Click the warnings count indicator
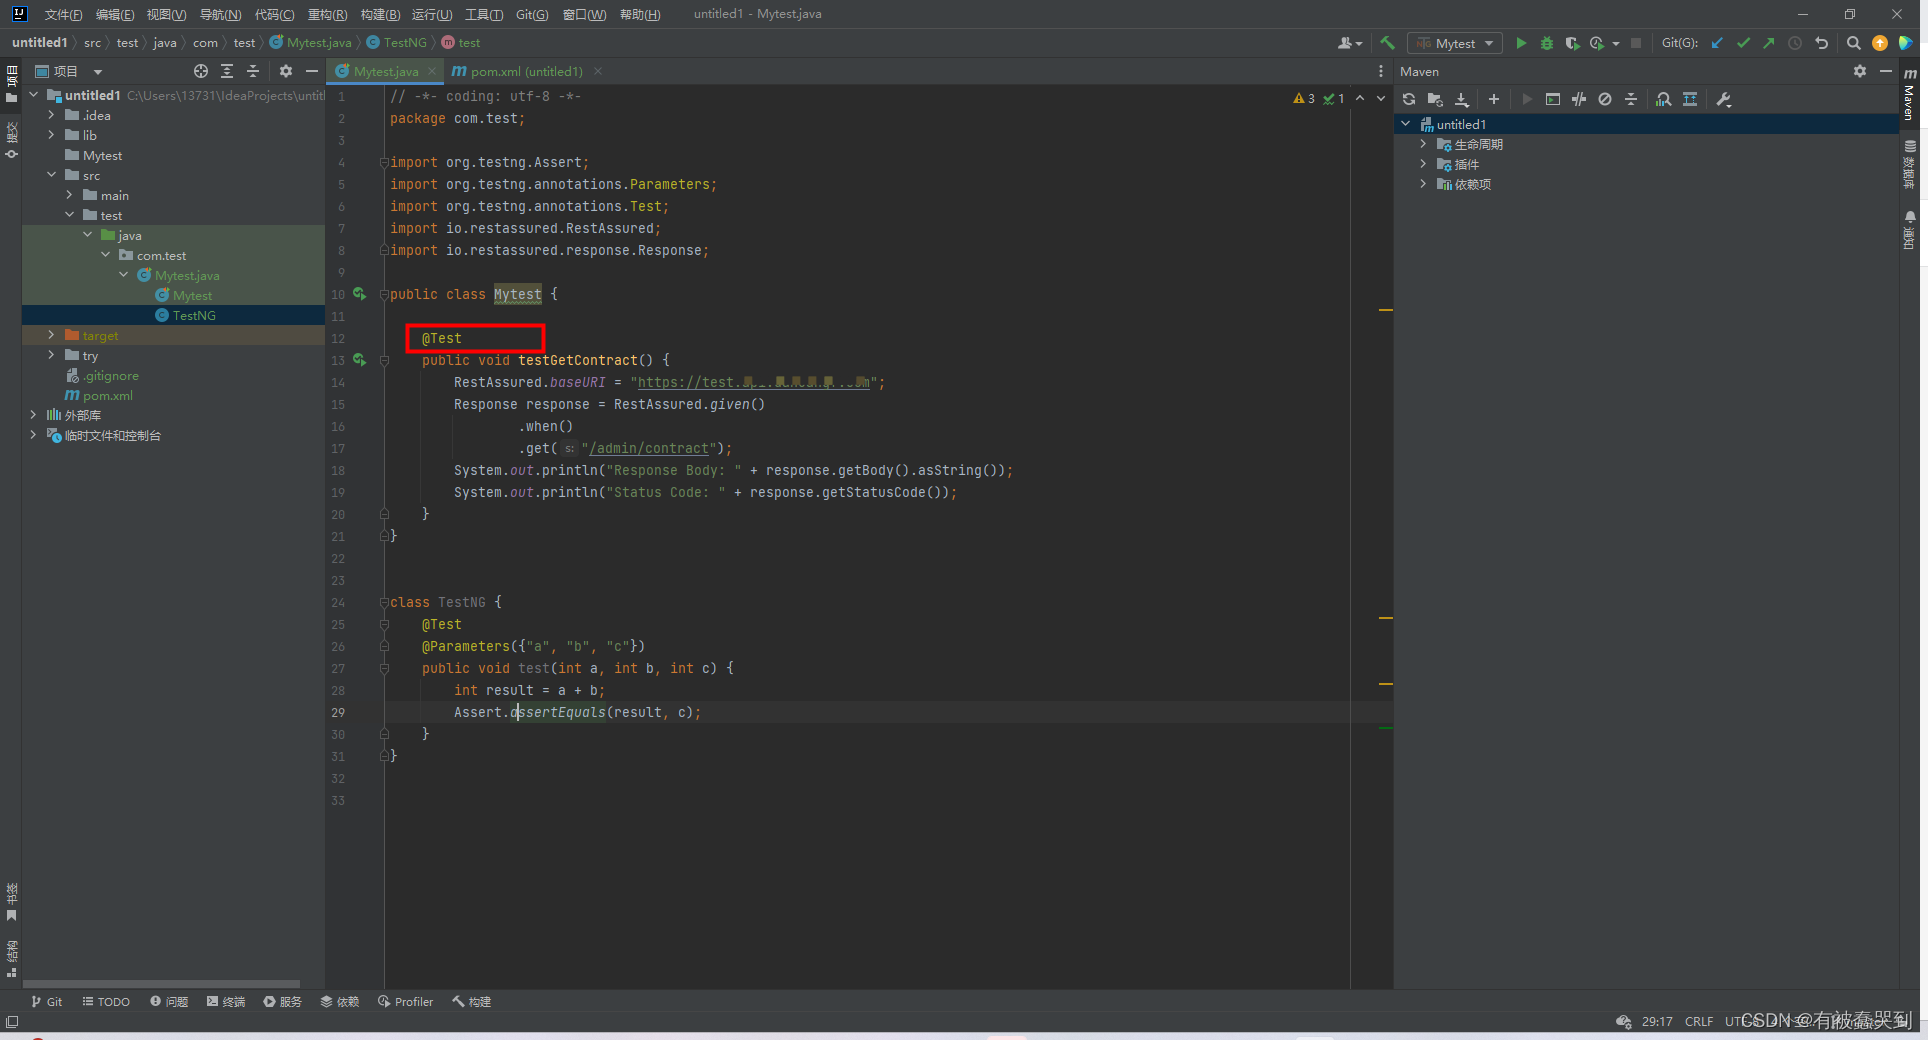This screenshot has height=1040, width=1928. click(1304, 98)
